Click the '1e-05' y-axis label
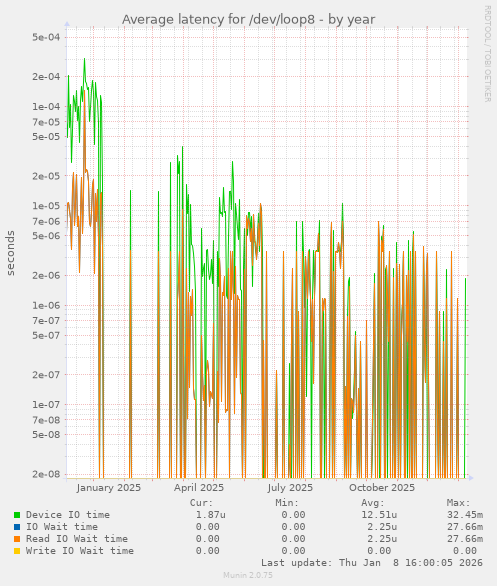The image size is (497, 586). (46, 206)
